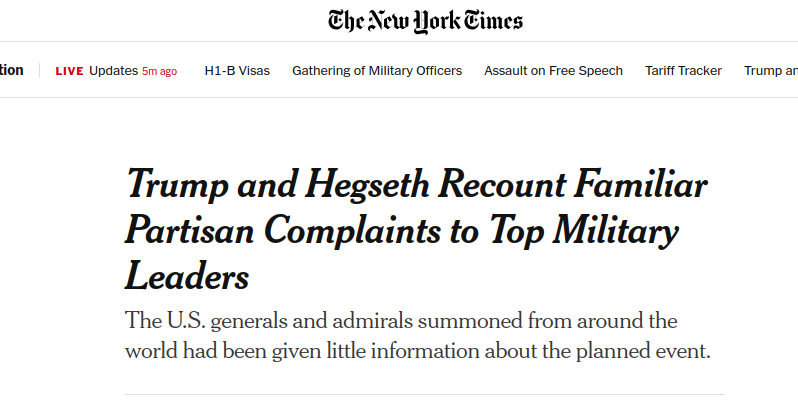The width and height of the screenshot is (798, 404).
Task: Open the Tariff Tracker link
Action: [683, 71]
